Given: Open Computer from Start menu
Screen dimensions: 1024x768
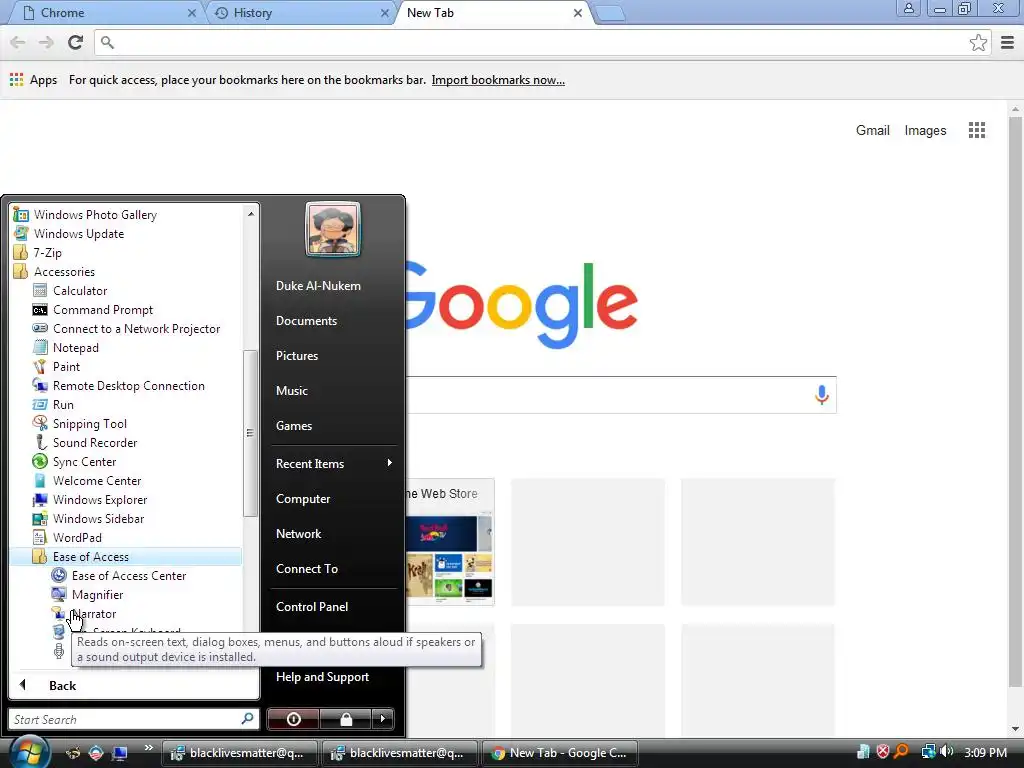Looking at the screenshot, I should tap(303, 499).
